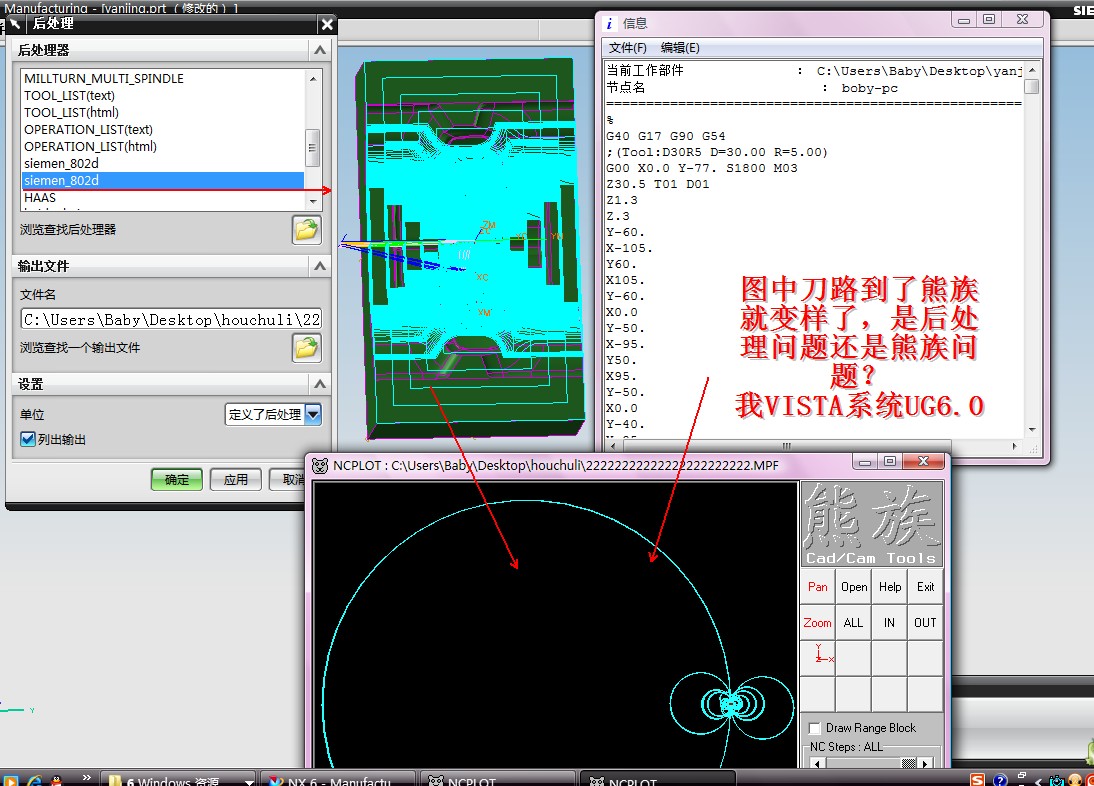Click IN to zoom into the plot

coord(890,622)
